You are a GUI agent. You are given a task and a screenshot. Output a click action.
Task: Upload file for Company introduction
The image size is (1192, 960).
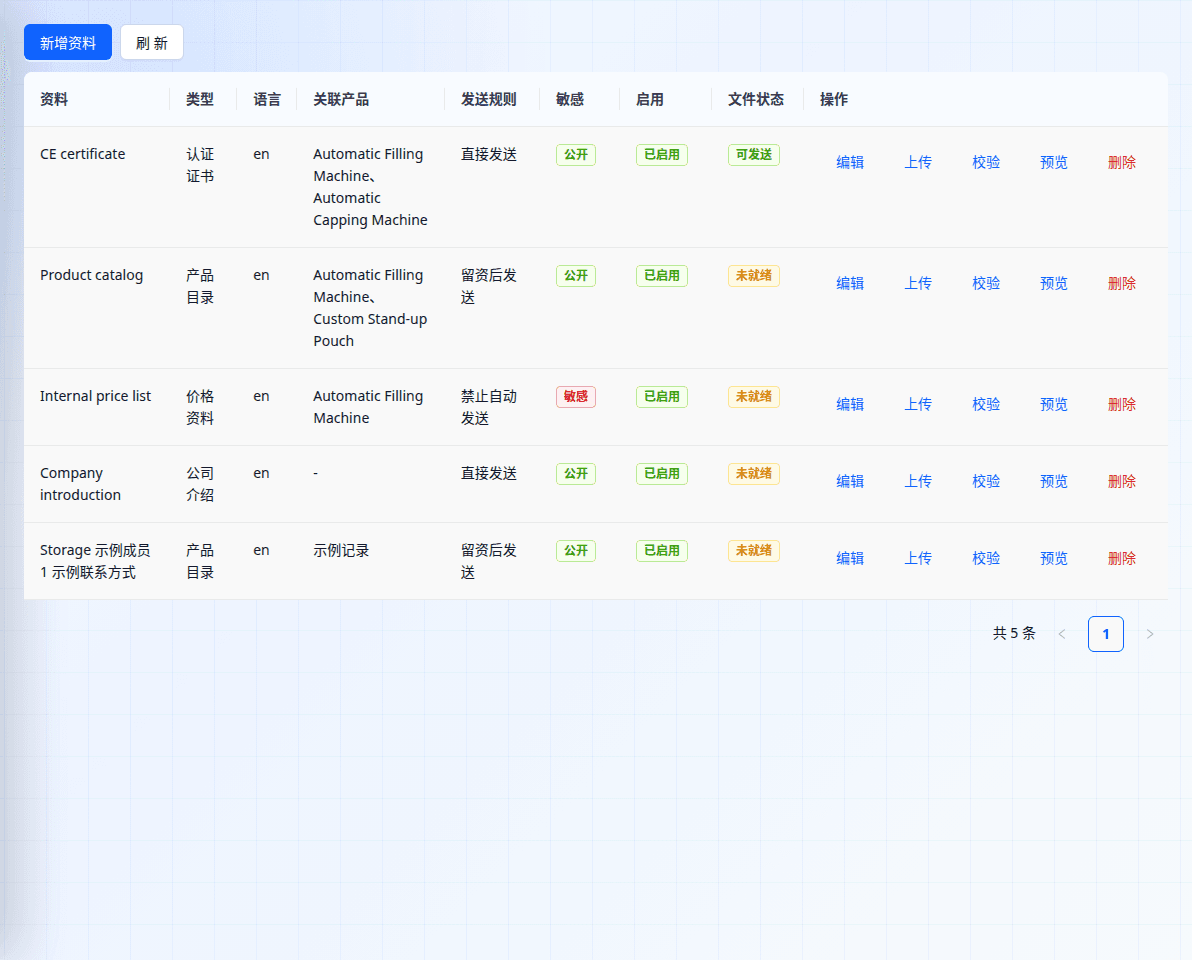[918, 481]
